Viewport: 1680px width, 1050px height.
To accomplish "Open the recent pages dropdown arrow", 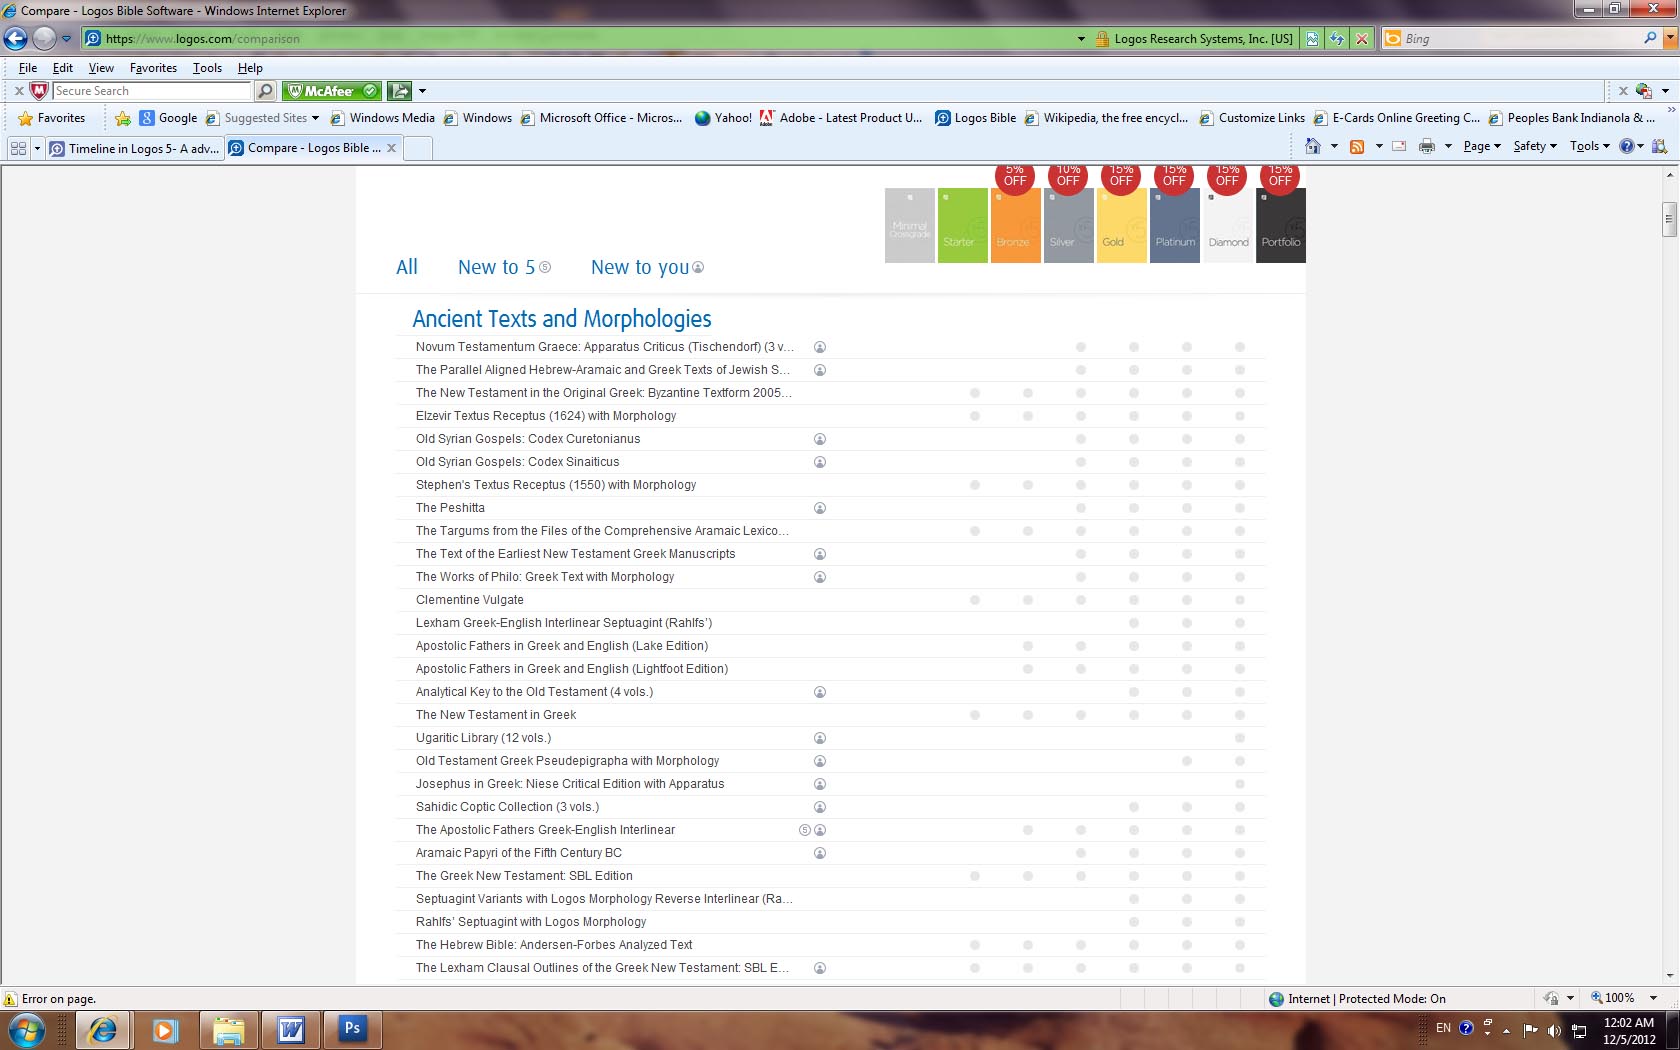I will click(66, 39).
